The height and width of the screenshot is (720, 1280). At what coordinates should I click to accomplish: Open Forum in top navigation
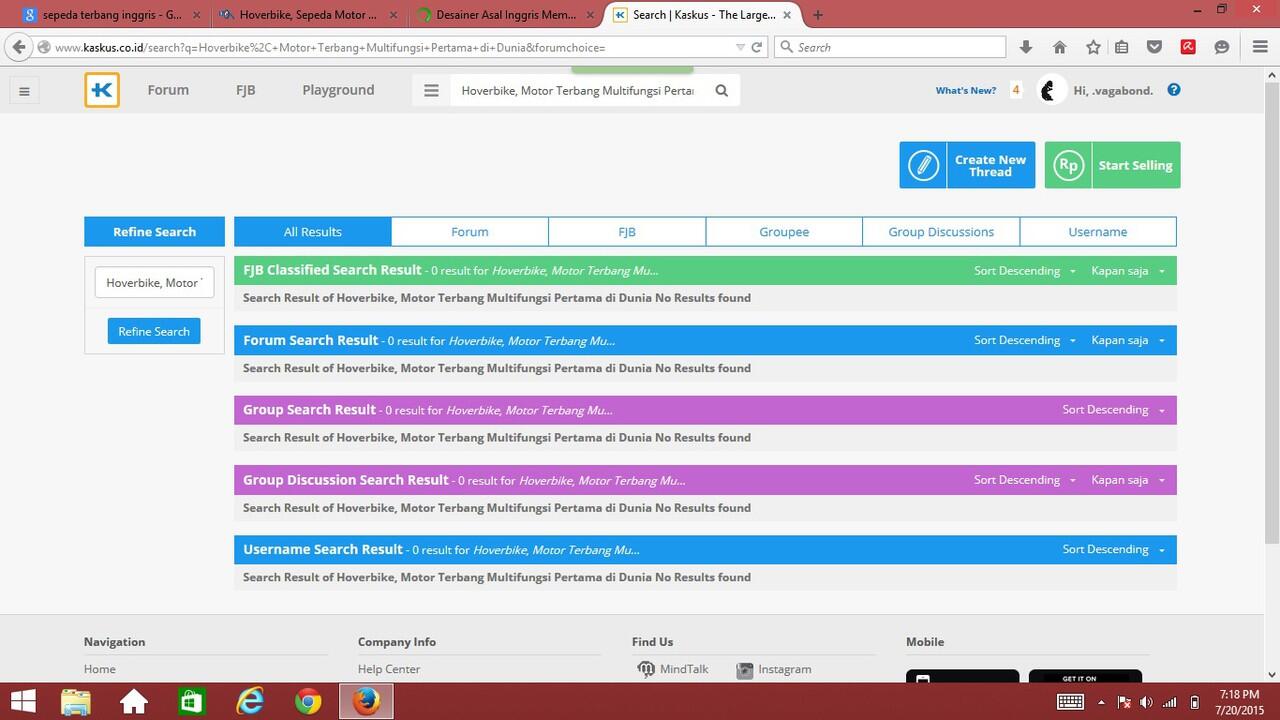(x=168, y=90)
